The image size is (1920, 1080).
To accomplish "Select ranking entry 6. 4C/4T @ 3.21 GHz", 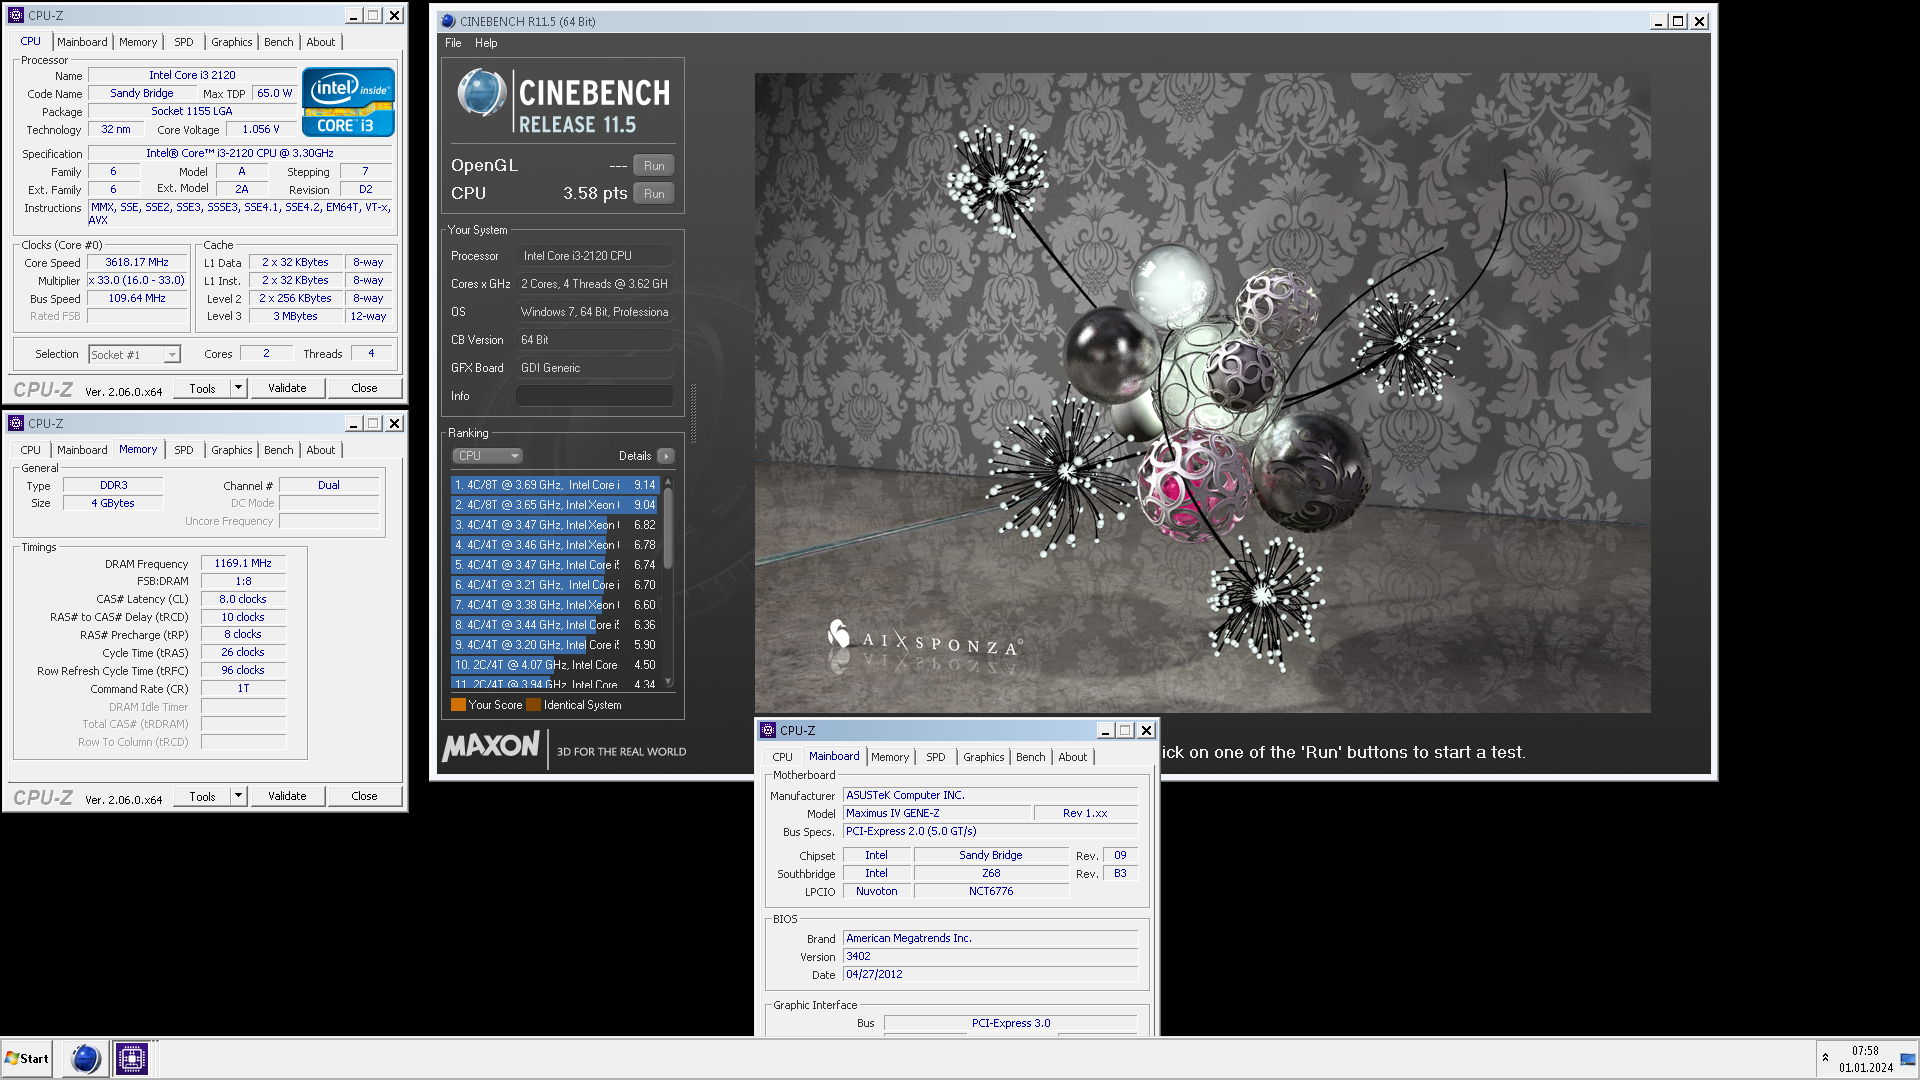I will [x=555, y=585].
